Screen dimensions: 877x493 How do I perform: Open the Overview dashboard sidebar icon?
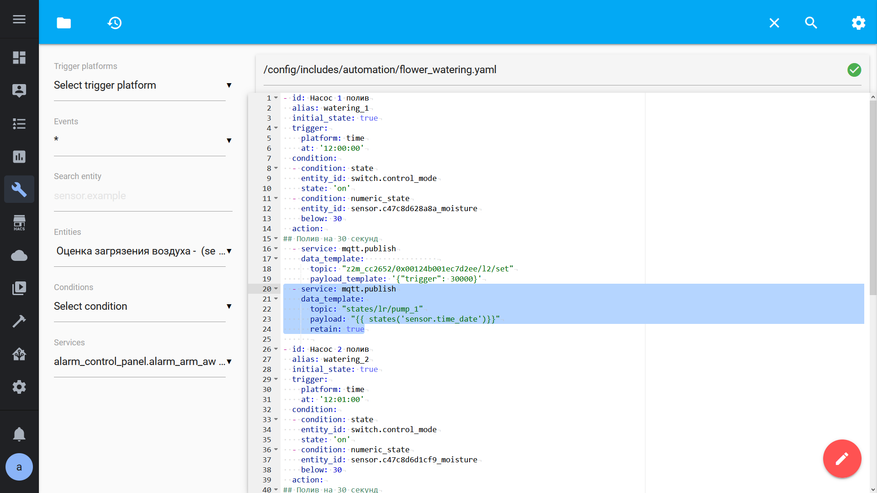point(19,58)
